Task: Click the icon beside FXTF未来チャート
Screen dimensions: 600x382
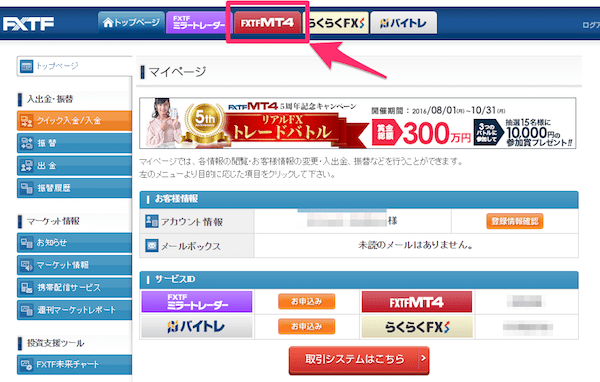Action: click(x=26, y=365)
